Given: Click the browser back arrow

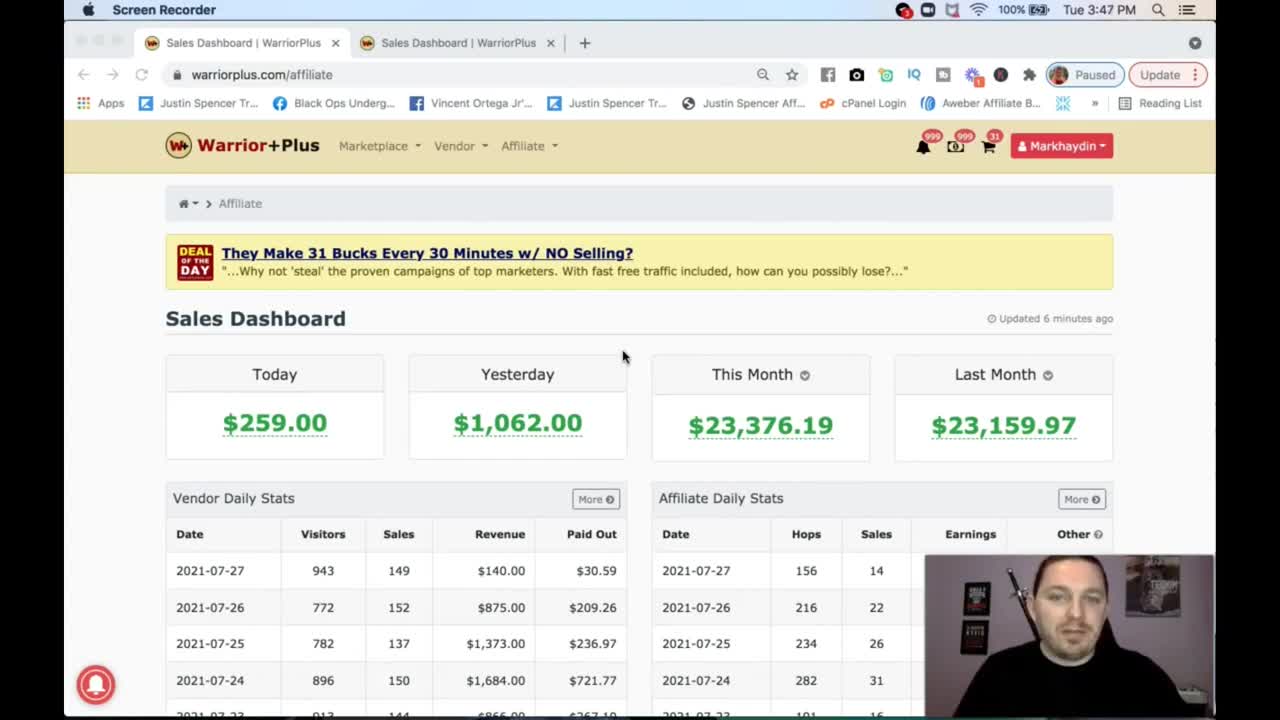Looking at the screenshot, I should pos(84,75).
